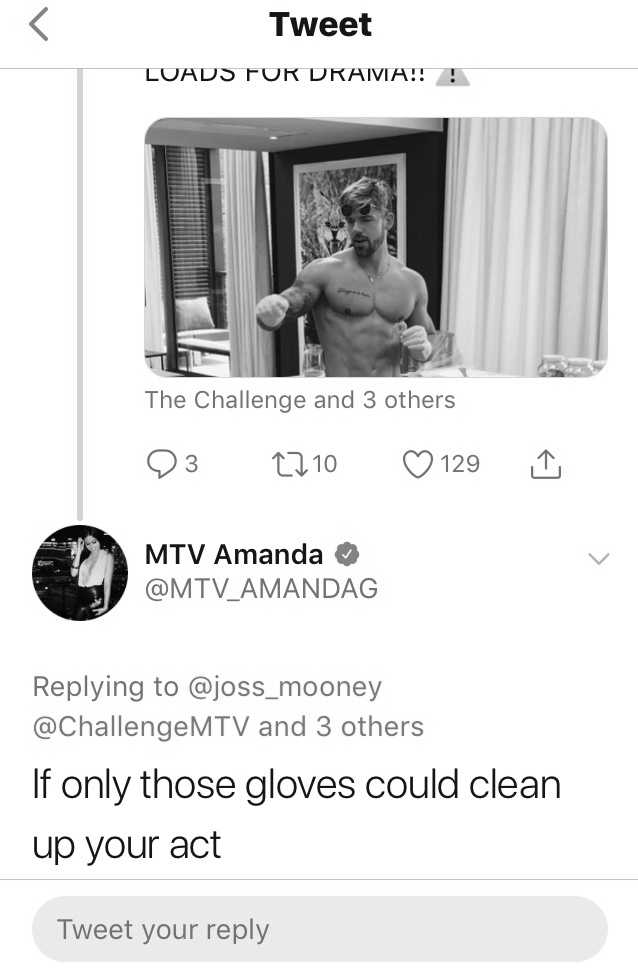Tap the Tweet header title
Screen dimensions: 638x968
coord(320,25)
